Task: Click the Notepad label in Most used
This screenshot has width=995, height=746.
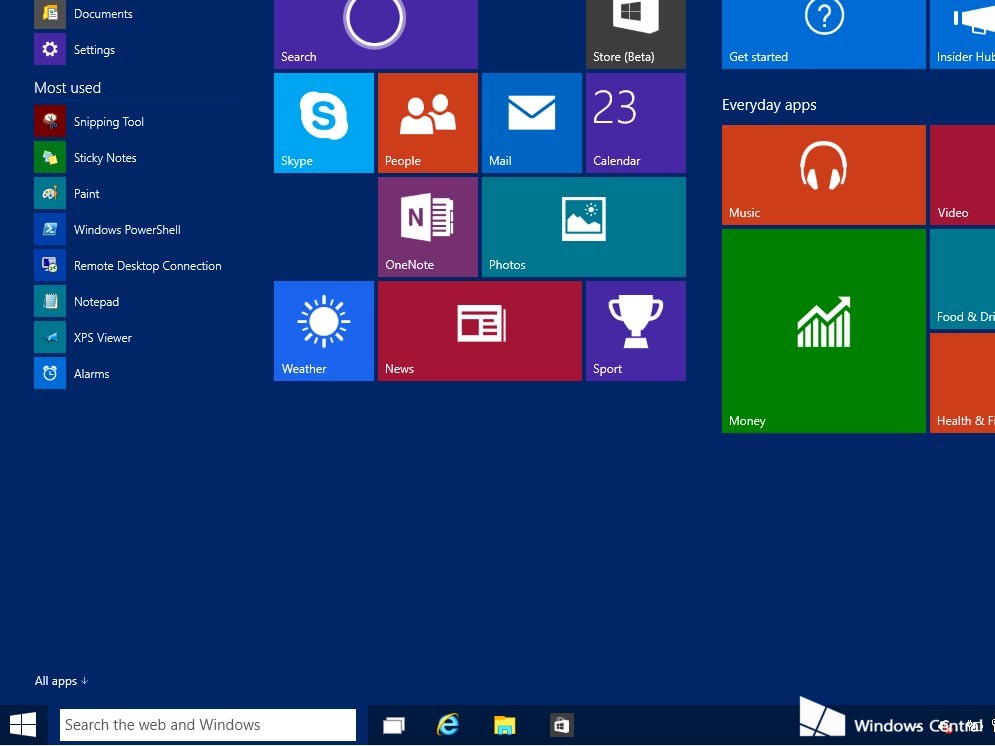Action: (x=96, y=302)
